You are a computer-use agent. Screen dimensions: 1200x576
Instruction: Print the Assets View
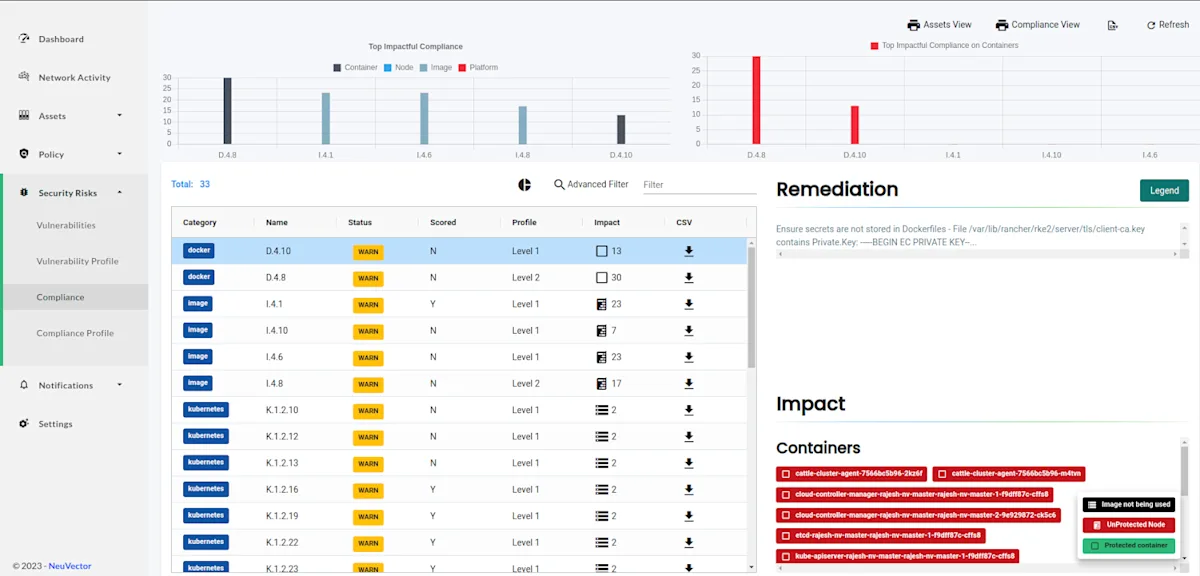[x=939, y=25]
